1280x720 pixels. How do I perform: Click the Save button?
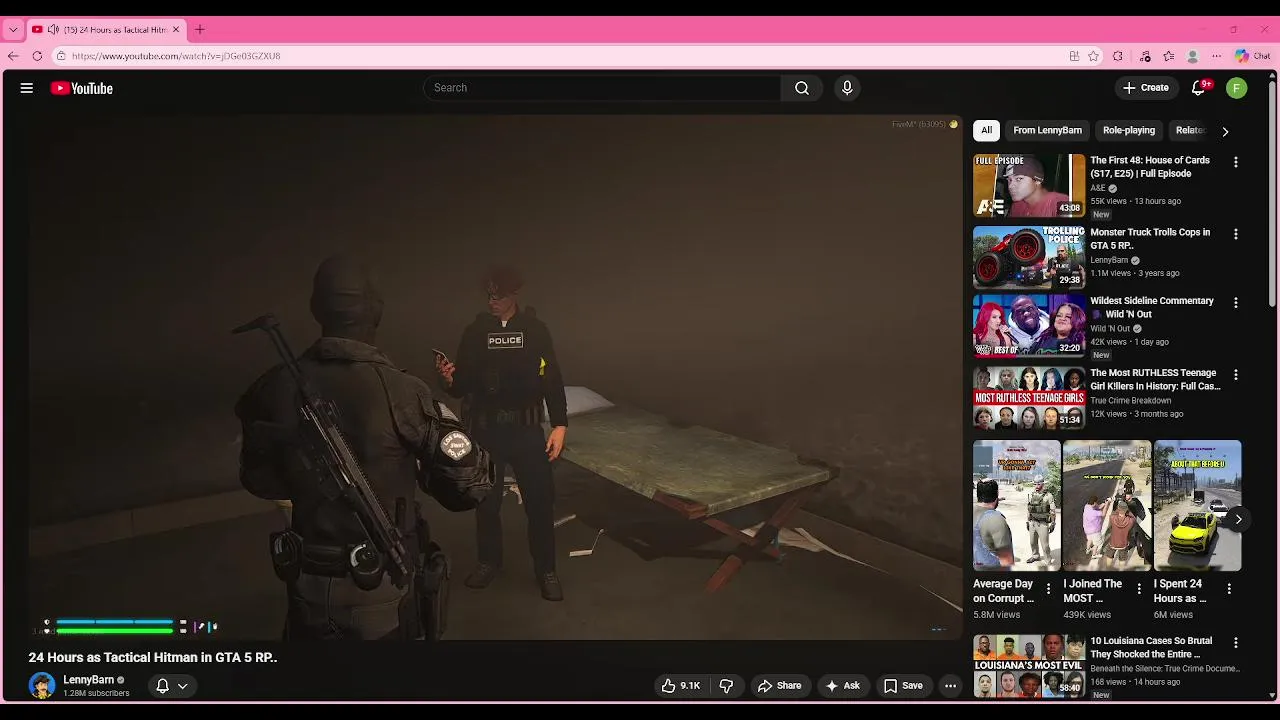903,686
